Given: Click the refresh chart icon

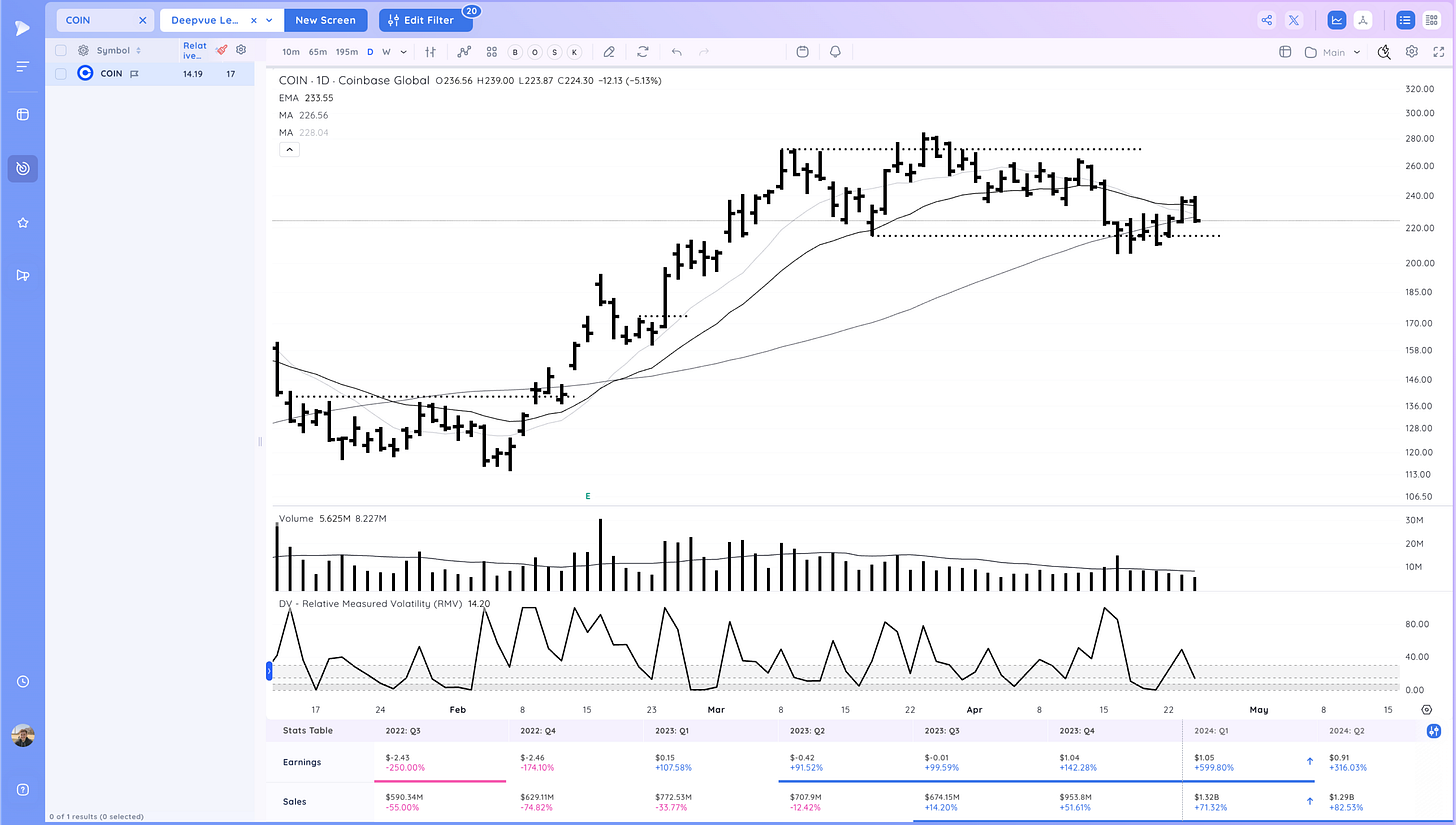Looking at the screenshot, I should pyautogui.click(x=642, y=52).
